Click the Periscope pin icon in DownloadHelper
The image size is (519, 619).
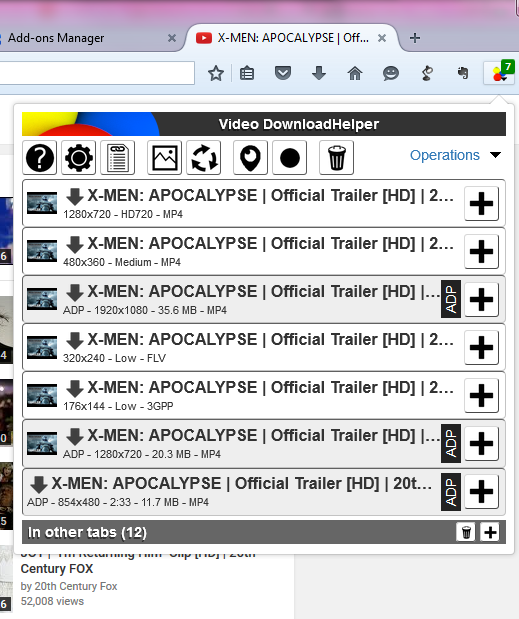pos(251,158)
